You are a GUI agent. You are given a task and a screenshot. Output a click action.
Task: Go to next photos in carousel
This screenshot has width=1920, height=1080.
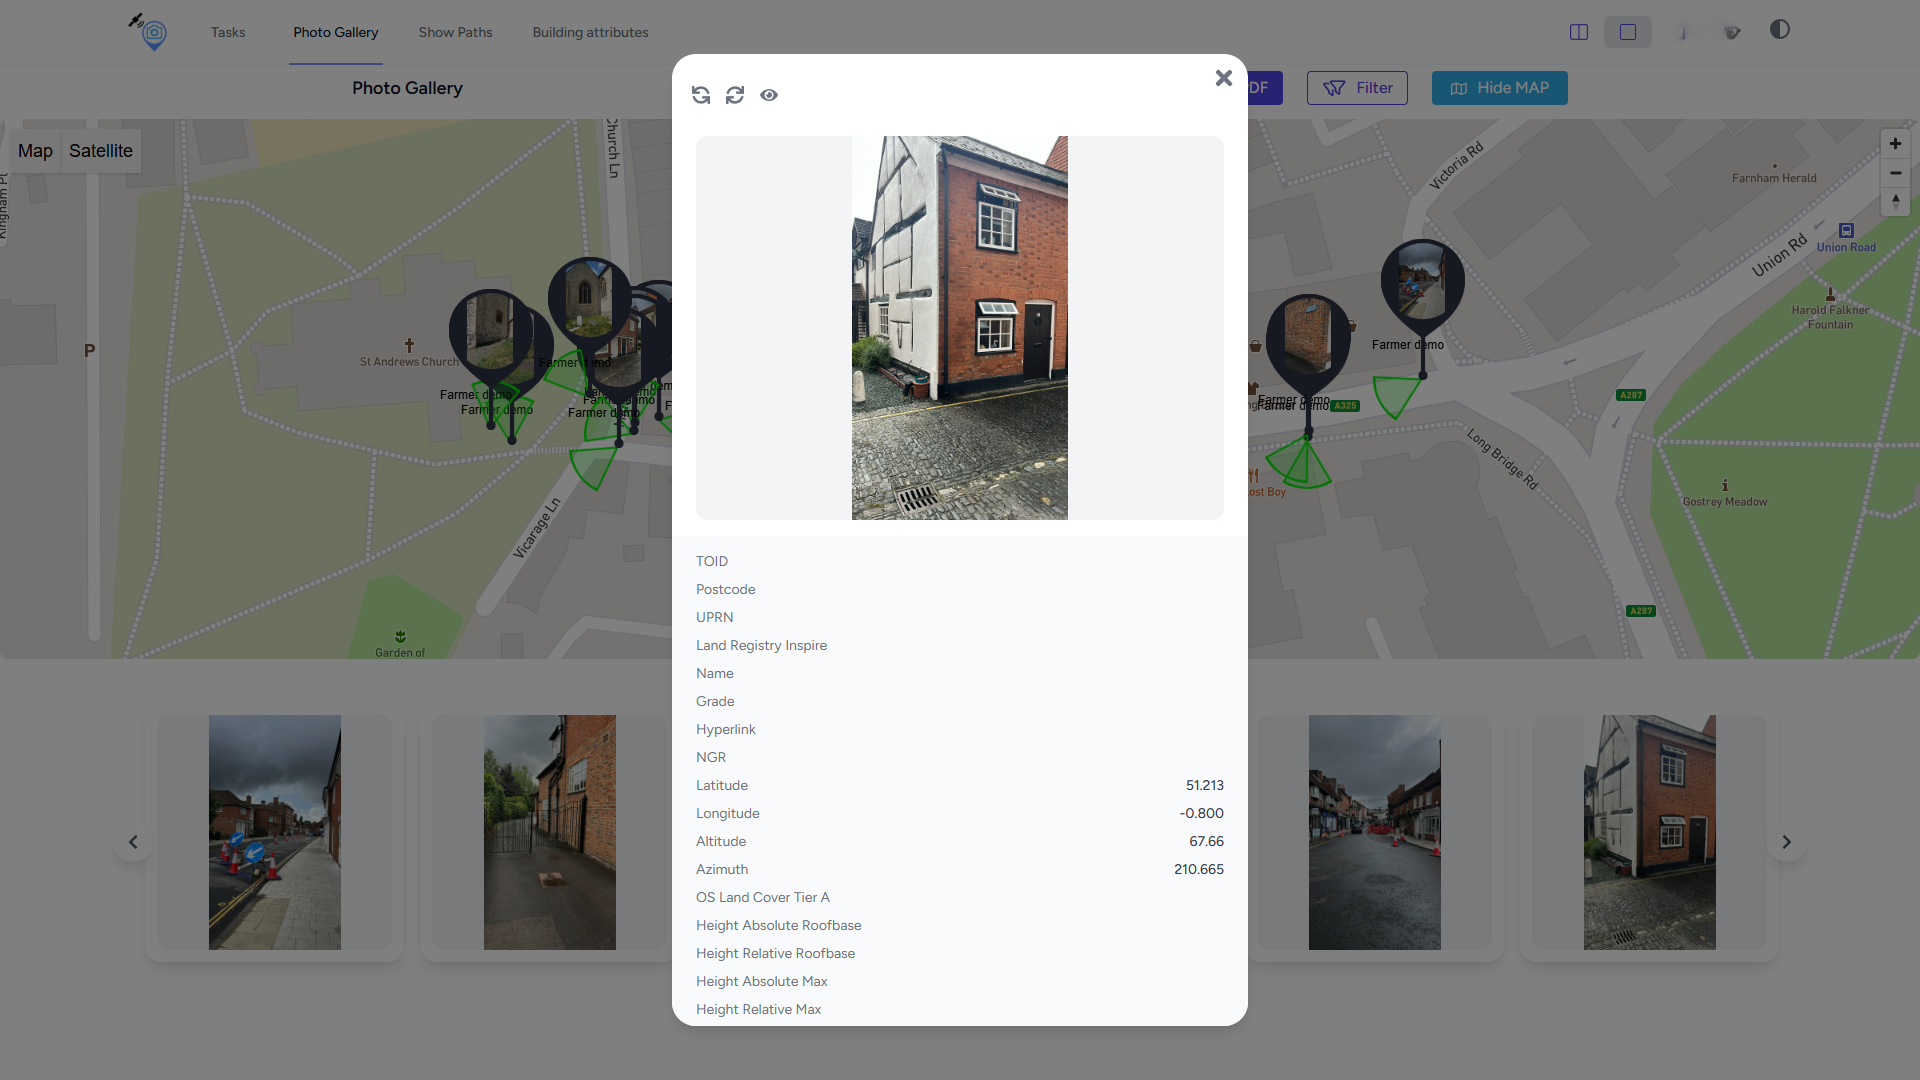pos(1786,842)
